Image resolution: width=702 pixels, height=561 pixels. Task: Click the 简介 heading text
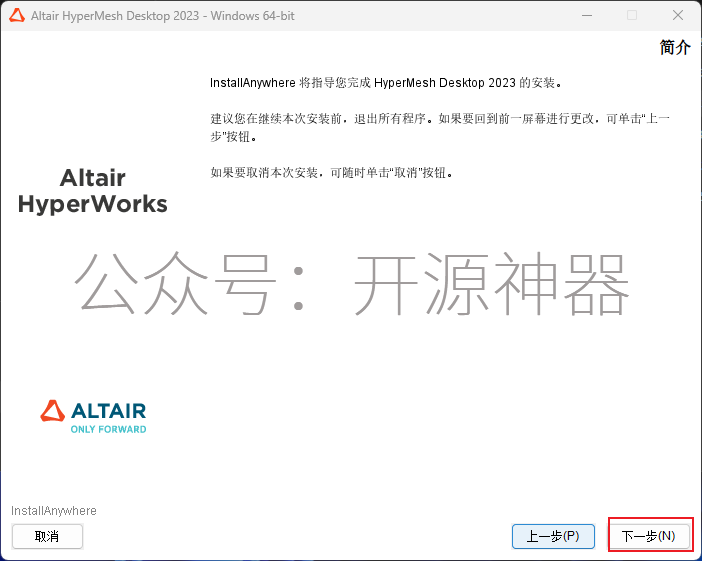coord(675,47)
